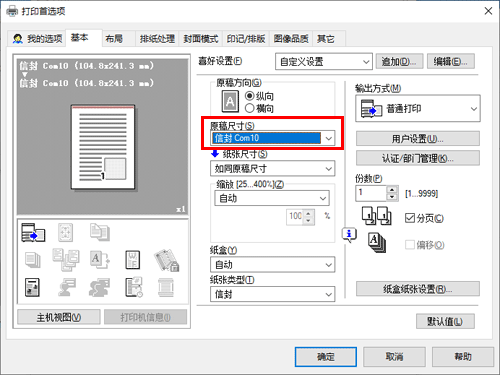Switch to 基本 tab
Image resolution: width=500 pixels, height=375 pixels.
pyautogui.click(x=84, y=38)
